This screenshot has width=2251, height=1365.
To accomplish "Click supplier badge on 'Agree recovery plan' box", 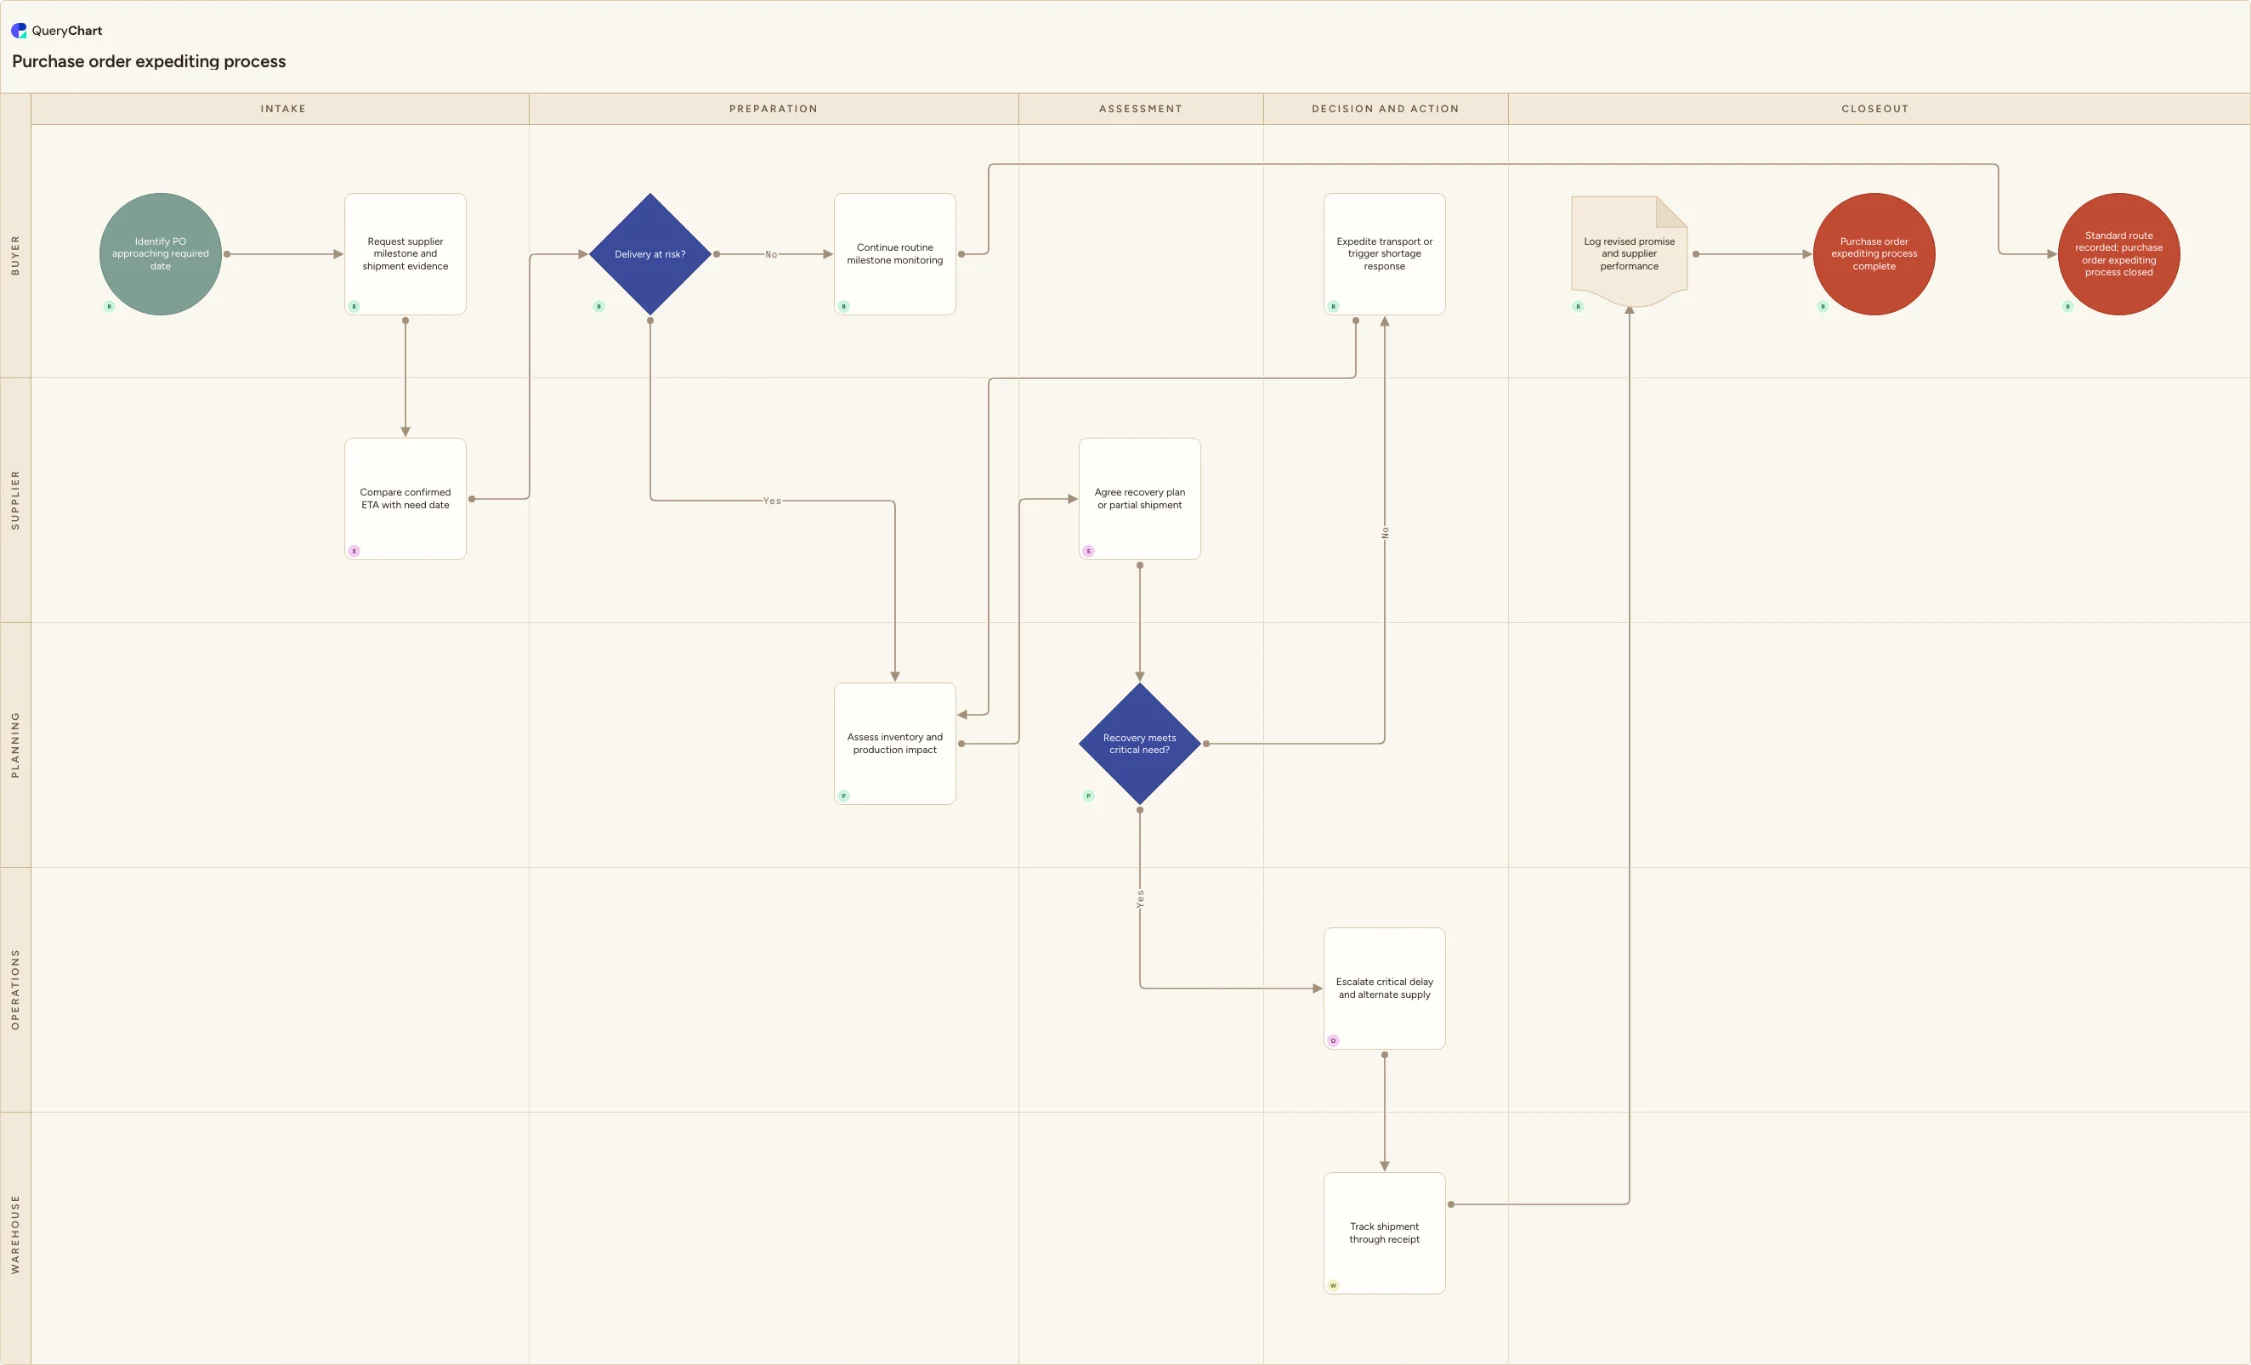I will click(x=1089, y=551).
